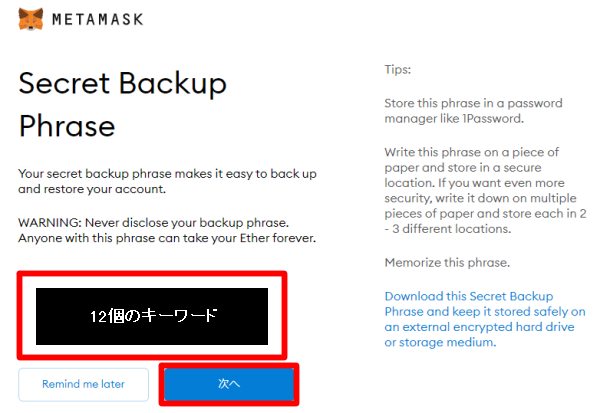
Task: Click the 'Secret Backup' heading line
Action: pyautogui.click(x=122, y=83)
